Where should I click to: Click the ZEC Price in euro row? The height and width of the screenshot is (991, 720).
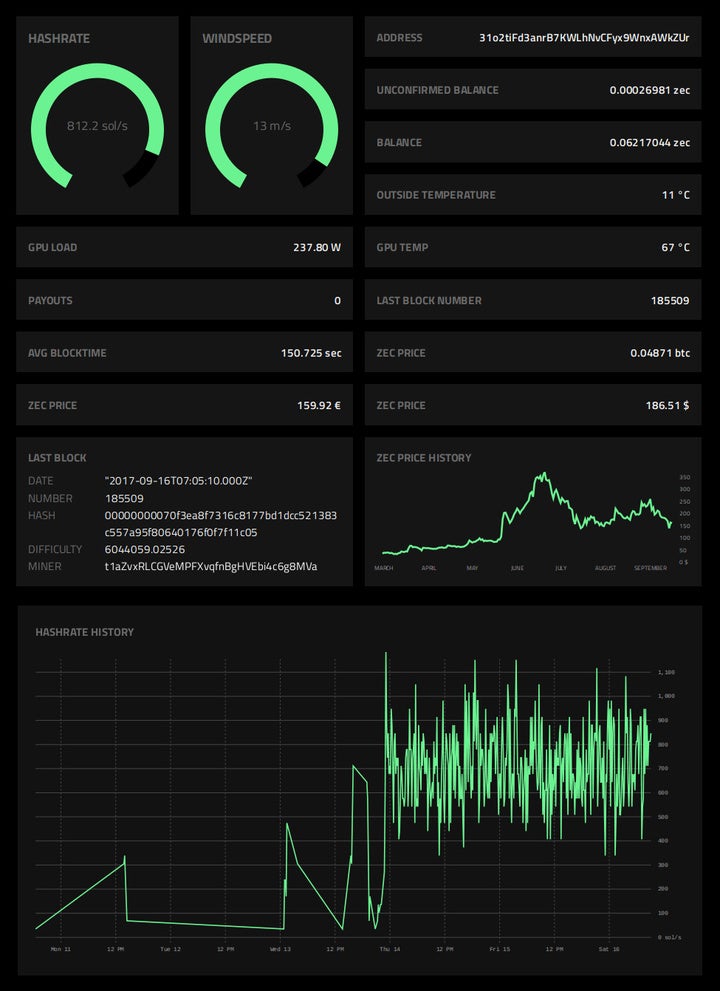185,405
